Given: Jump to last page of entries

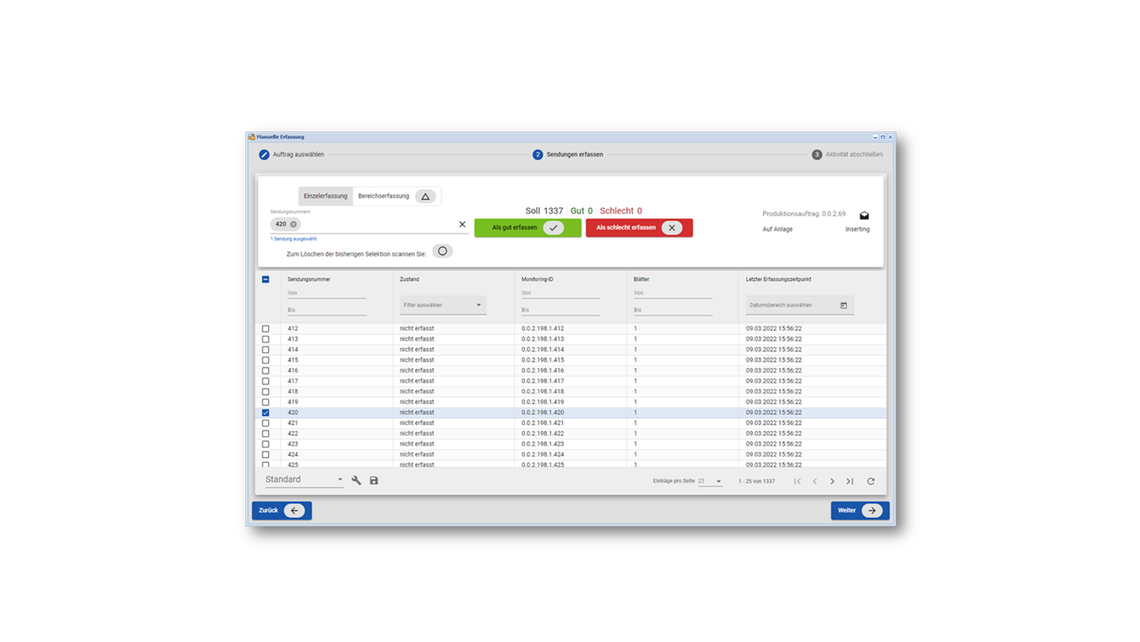Looking at the screenshot, I should [x=850, y=482].
